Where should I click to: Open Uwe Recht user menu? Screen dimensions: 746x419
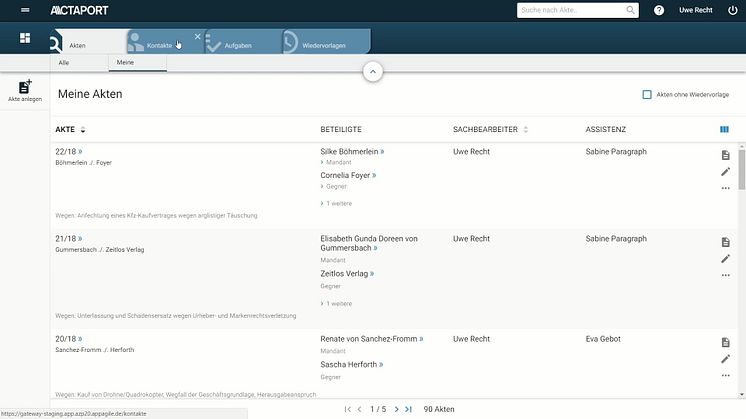coord(696,10)
